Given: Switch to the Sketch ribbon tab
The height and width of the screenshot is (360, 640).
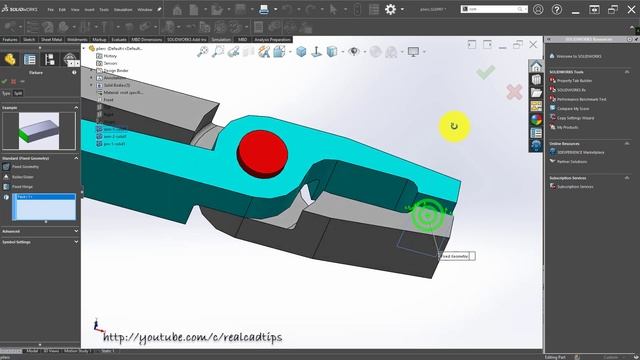Looking at the screenshot, I should click(x=29, y=40).
